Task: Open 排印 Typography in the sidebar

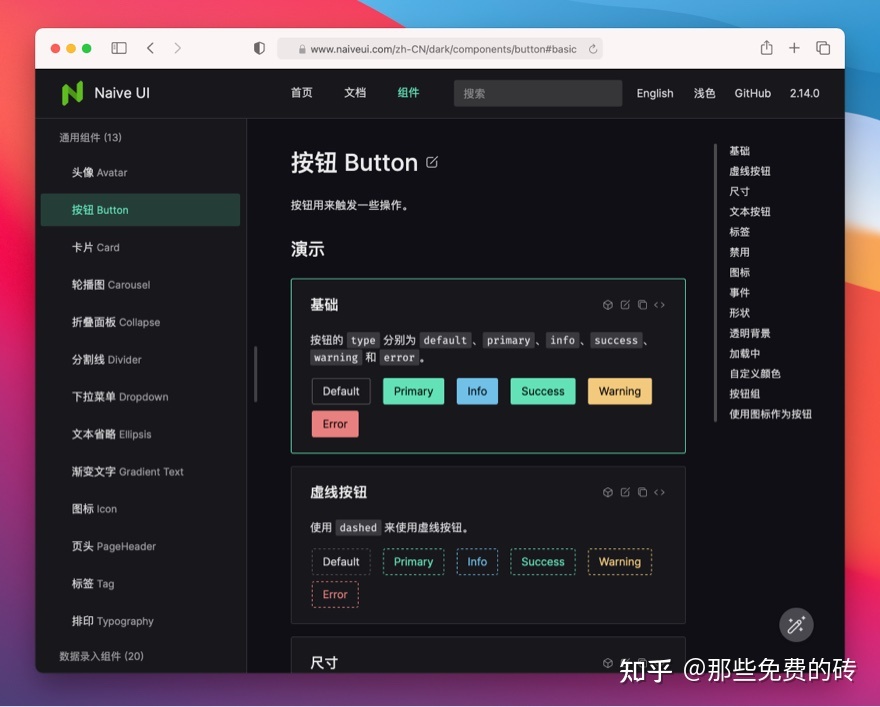Action: pos(140,621)
